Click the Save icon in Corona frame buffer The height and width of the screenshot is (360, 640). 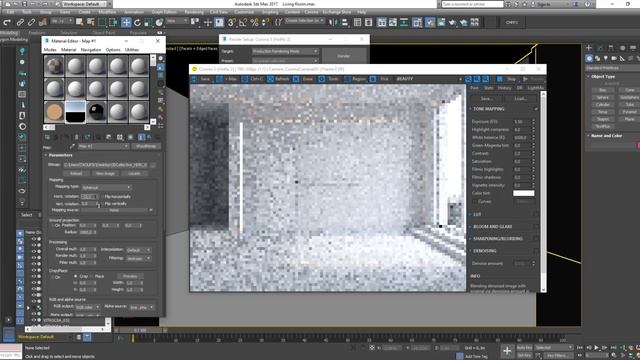click(194, 79)
